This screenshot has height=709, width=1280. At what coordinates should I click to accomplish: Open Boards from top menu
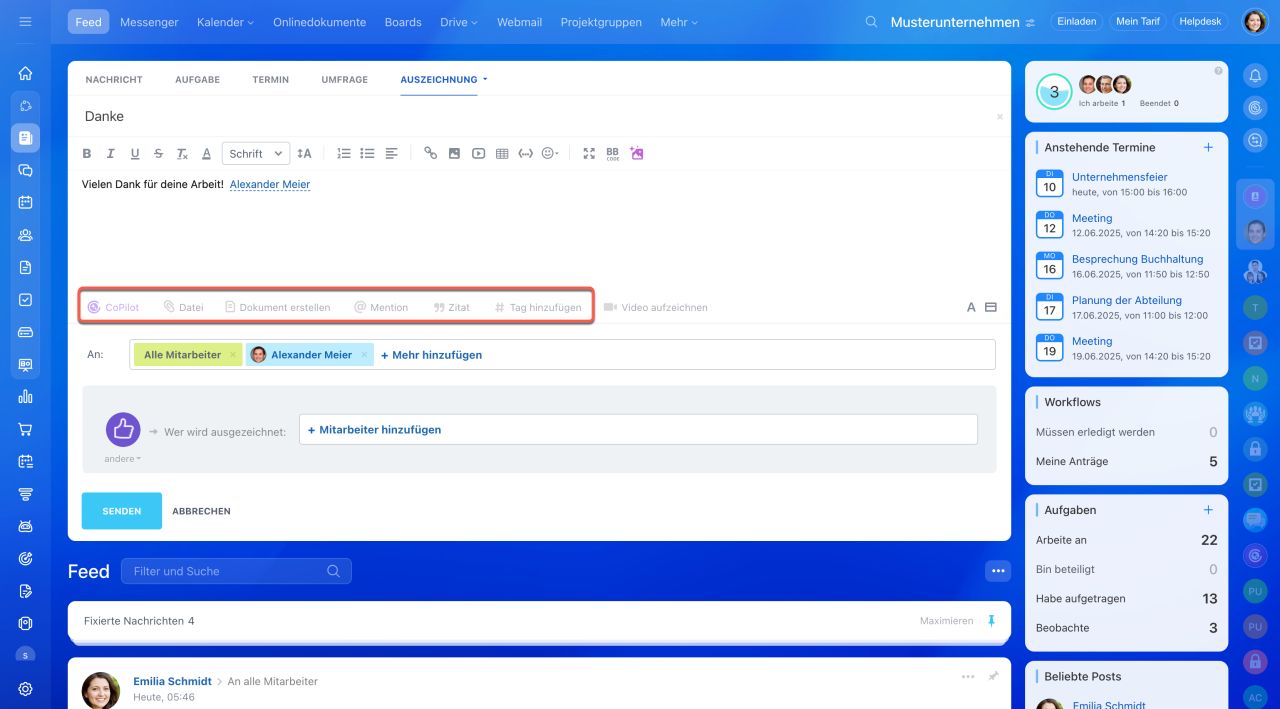coord(403,22)
